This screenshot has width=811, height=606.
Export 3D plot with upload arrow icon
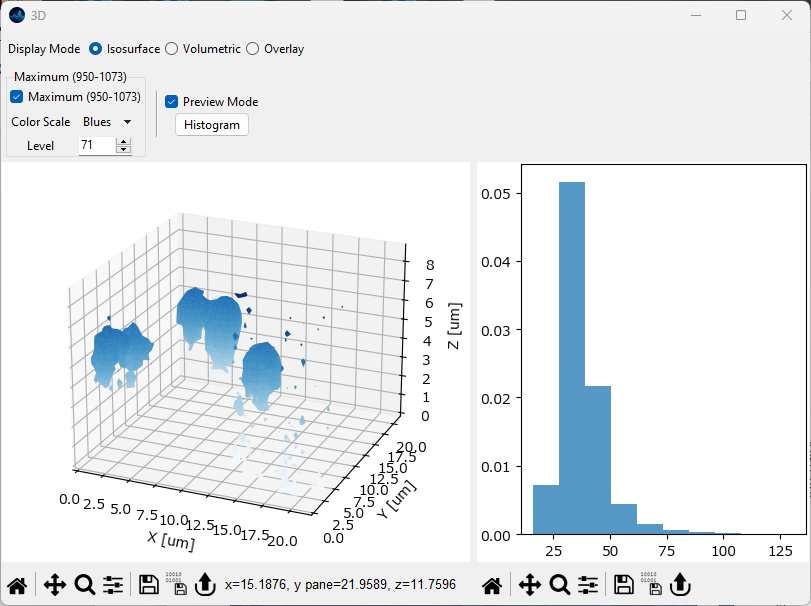point(204,585)
